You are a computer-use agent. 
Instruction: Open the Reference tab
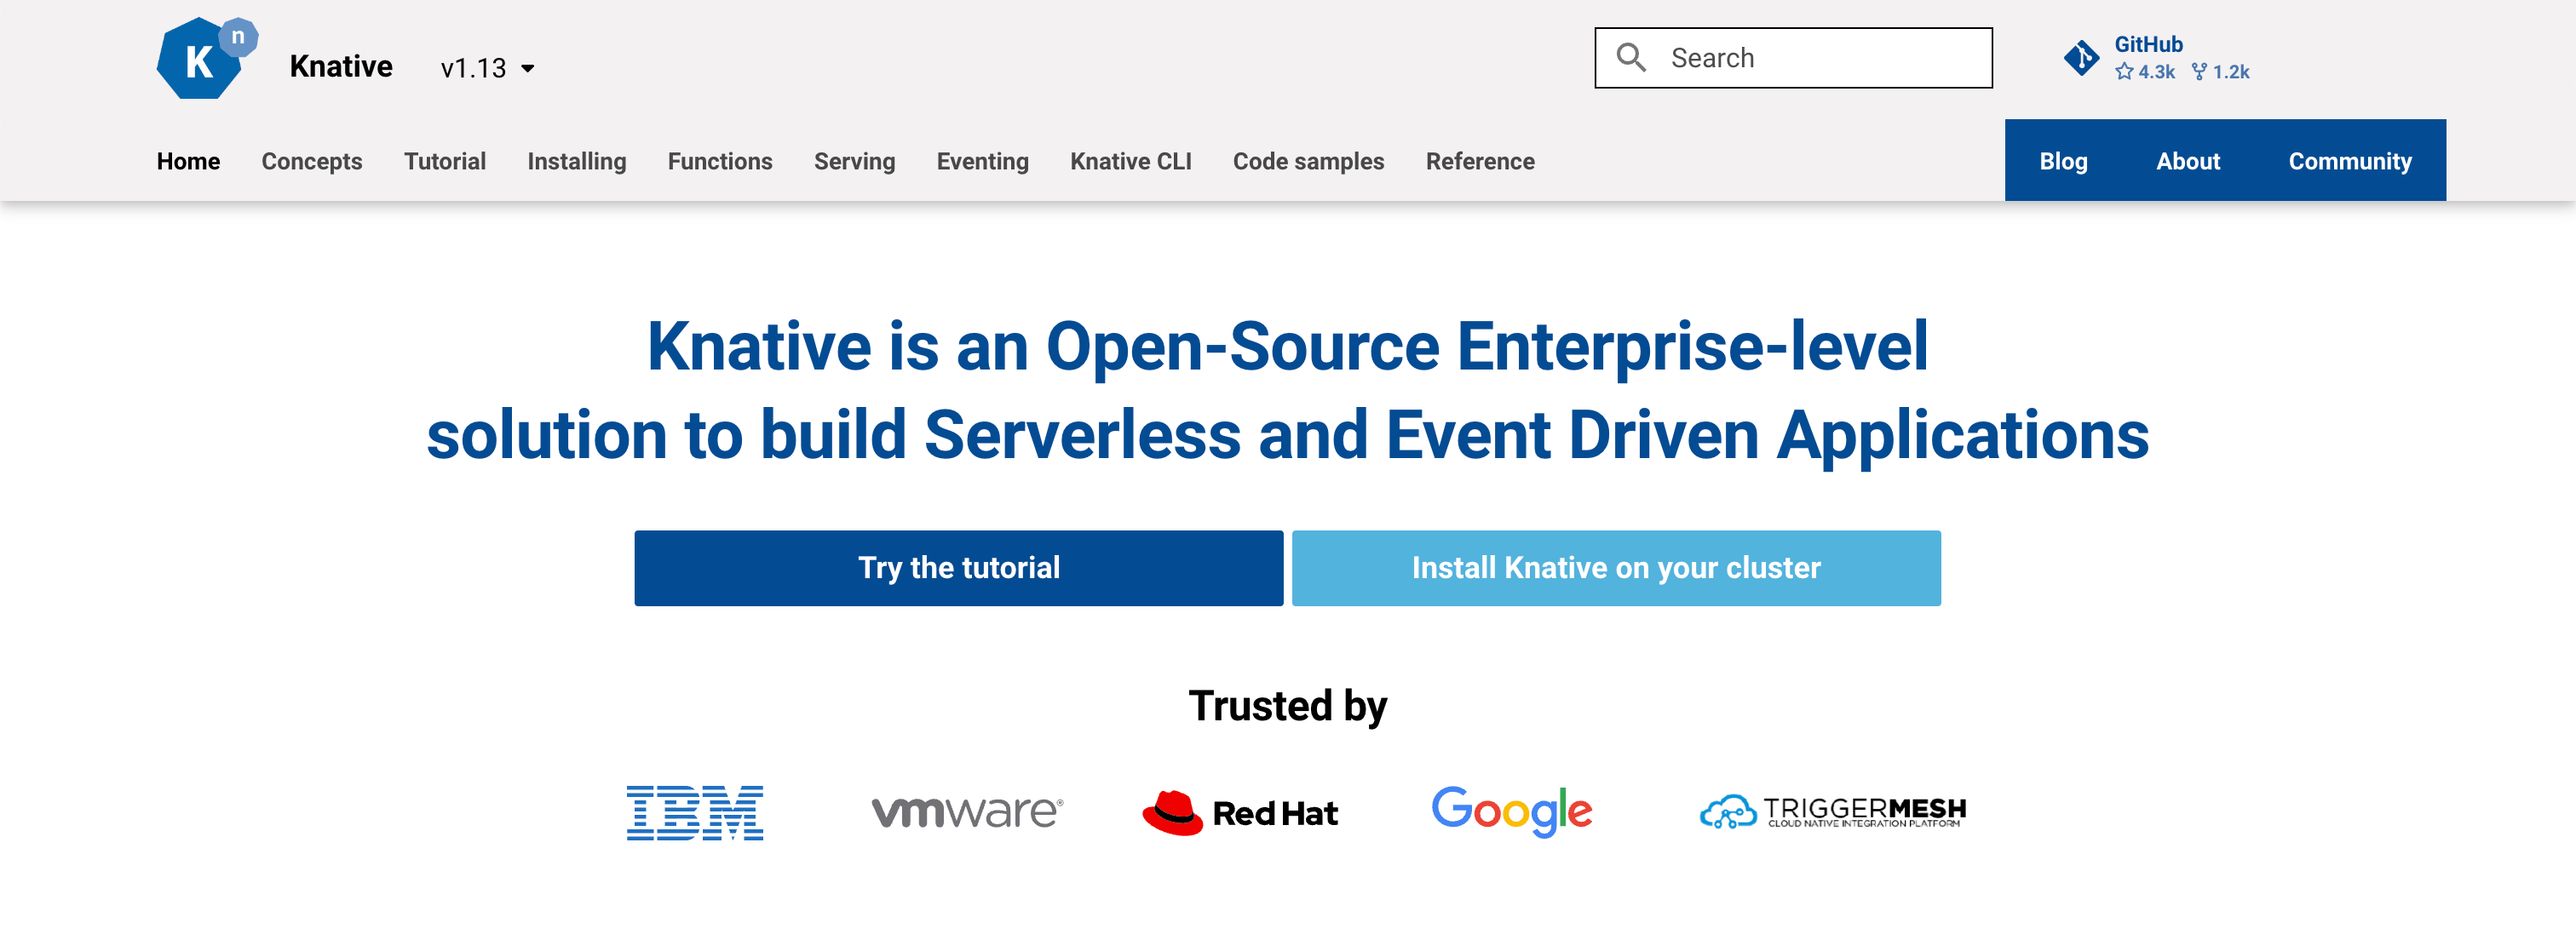pos(1480,161)
